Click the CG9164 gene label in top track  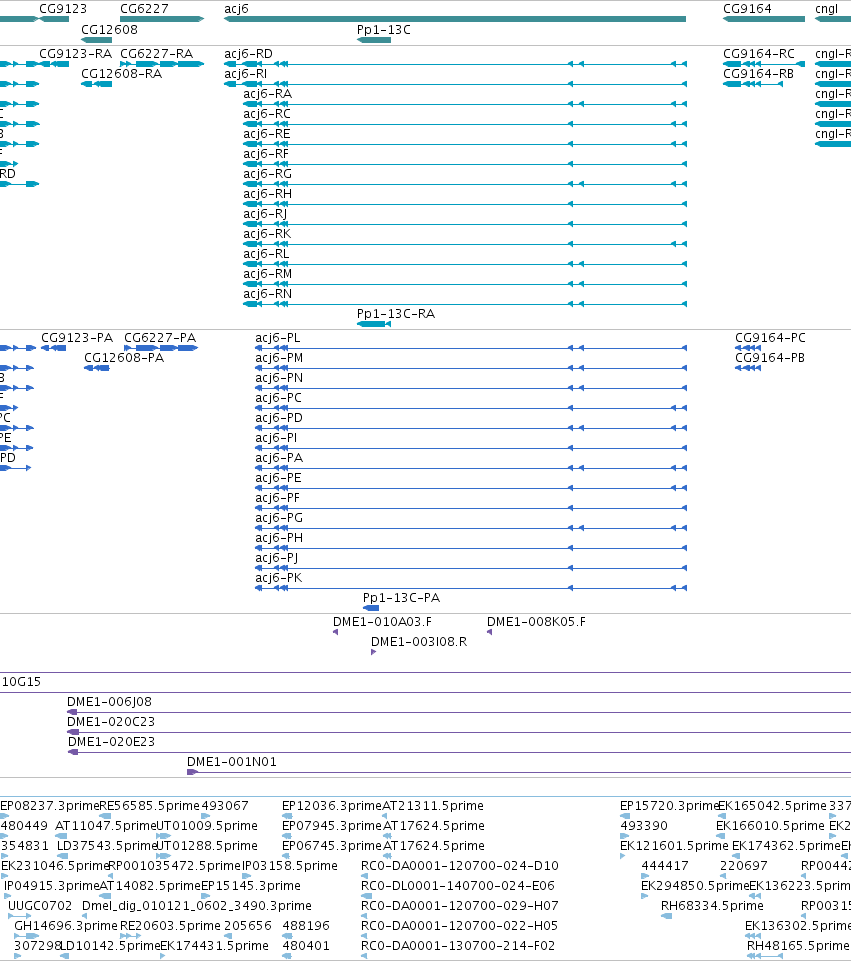pos(747,9)
